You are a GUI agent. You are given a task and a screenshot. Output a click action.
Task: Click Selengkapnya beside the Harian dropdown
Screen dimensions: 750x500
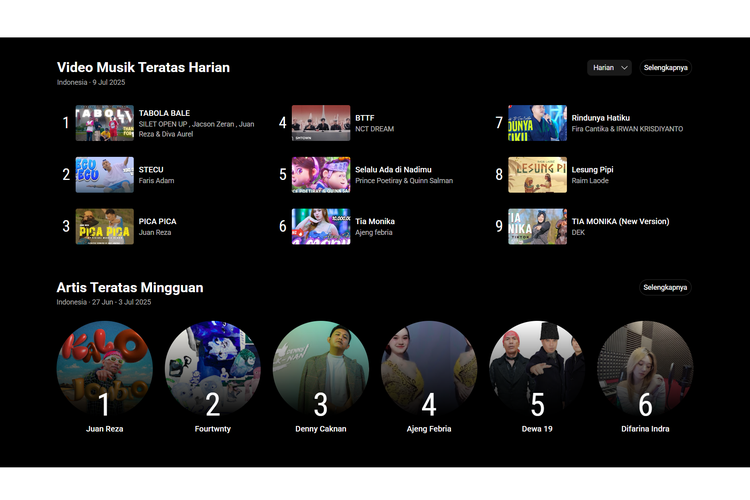coord(666,68)
